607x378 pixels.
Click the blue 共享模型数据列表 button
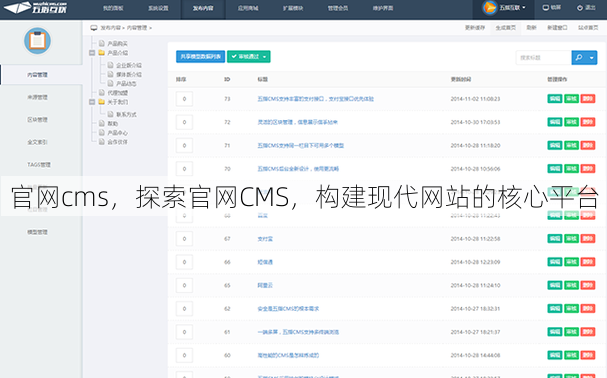[x=201, y=57]
